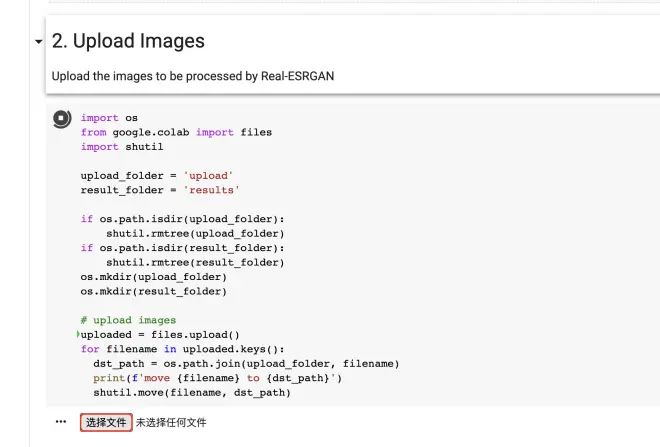Click the os.mkdir(upload_folder) line
The height and width of the screenshot is (447, 660).
tap(154, 277)
